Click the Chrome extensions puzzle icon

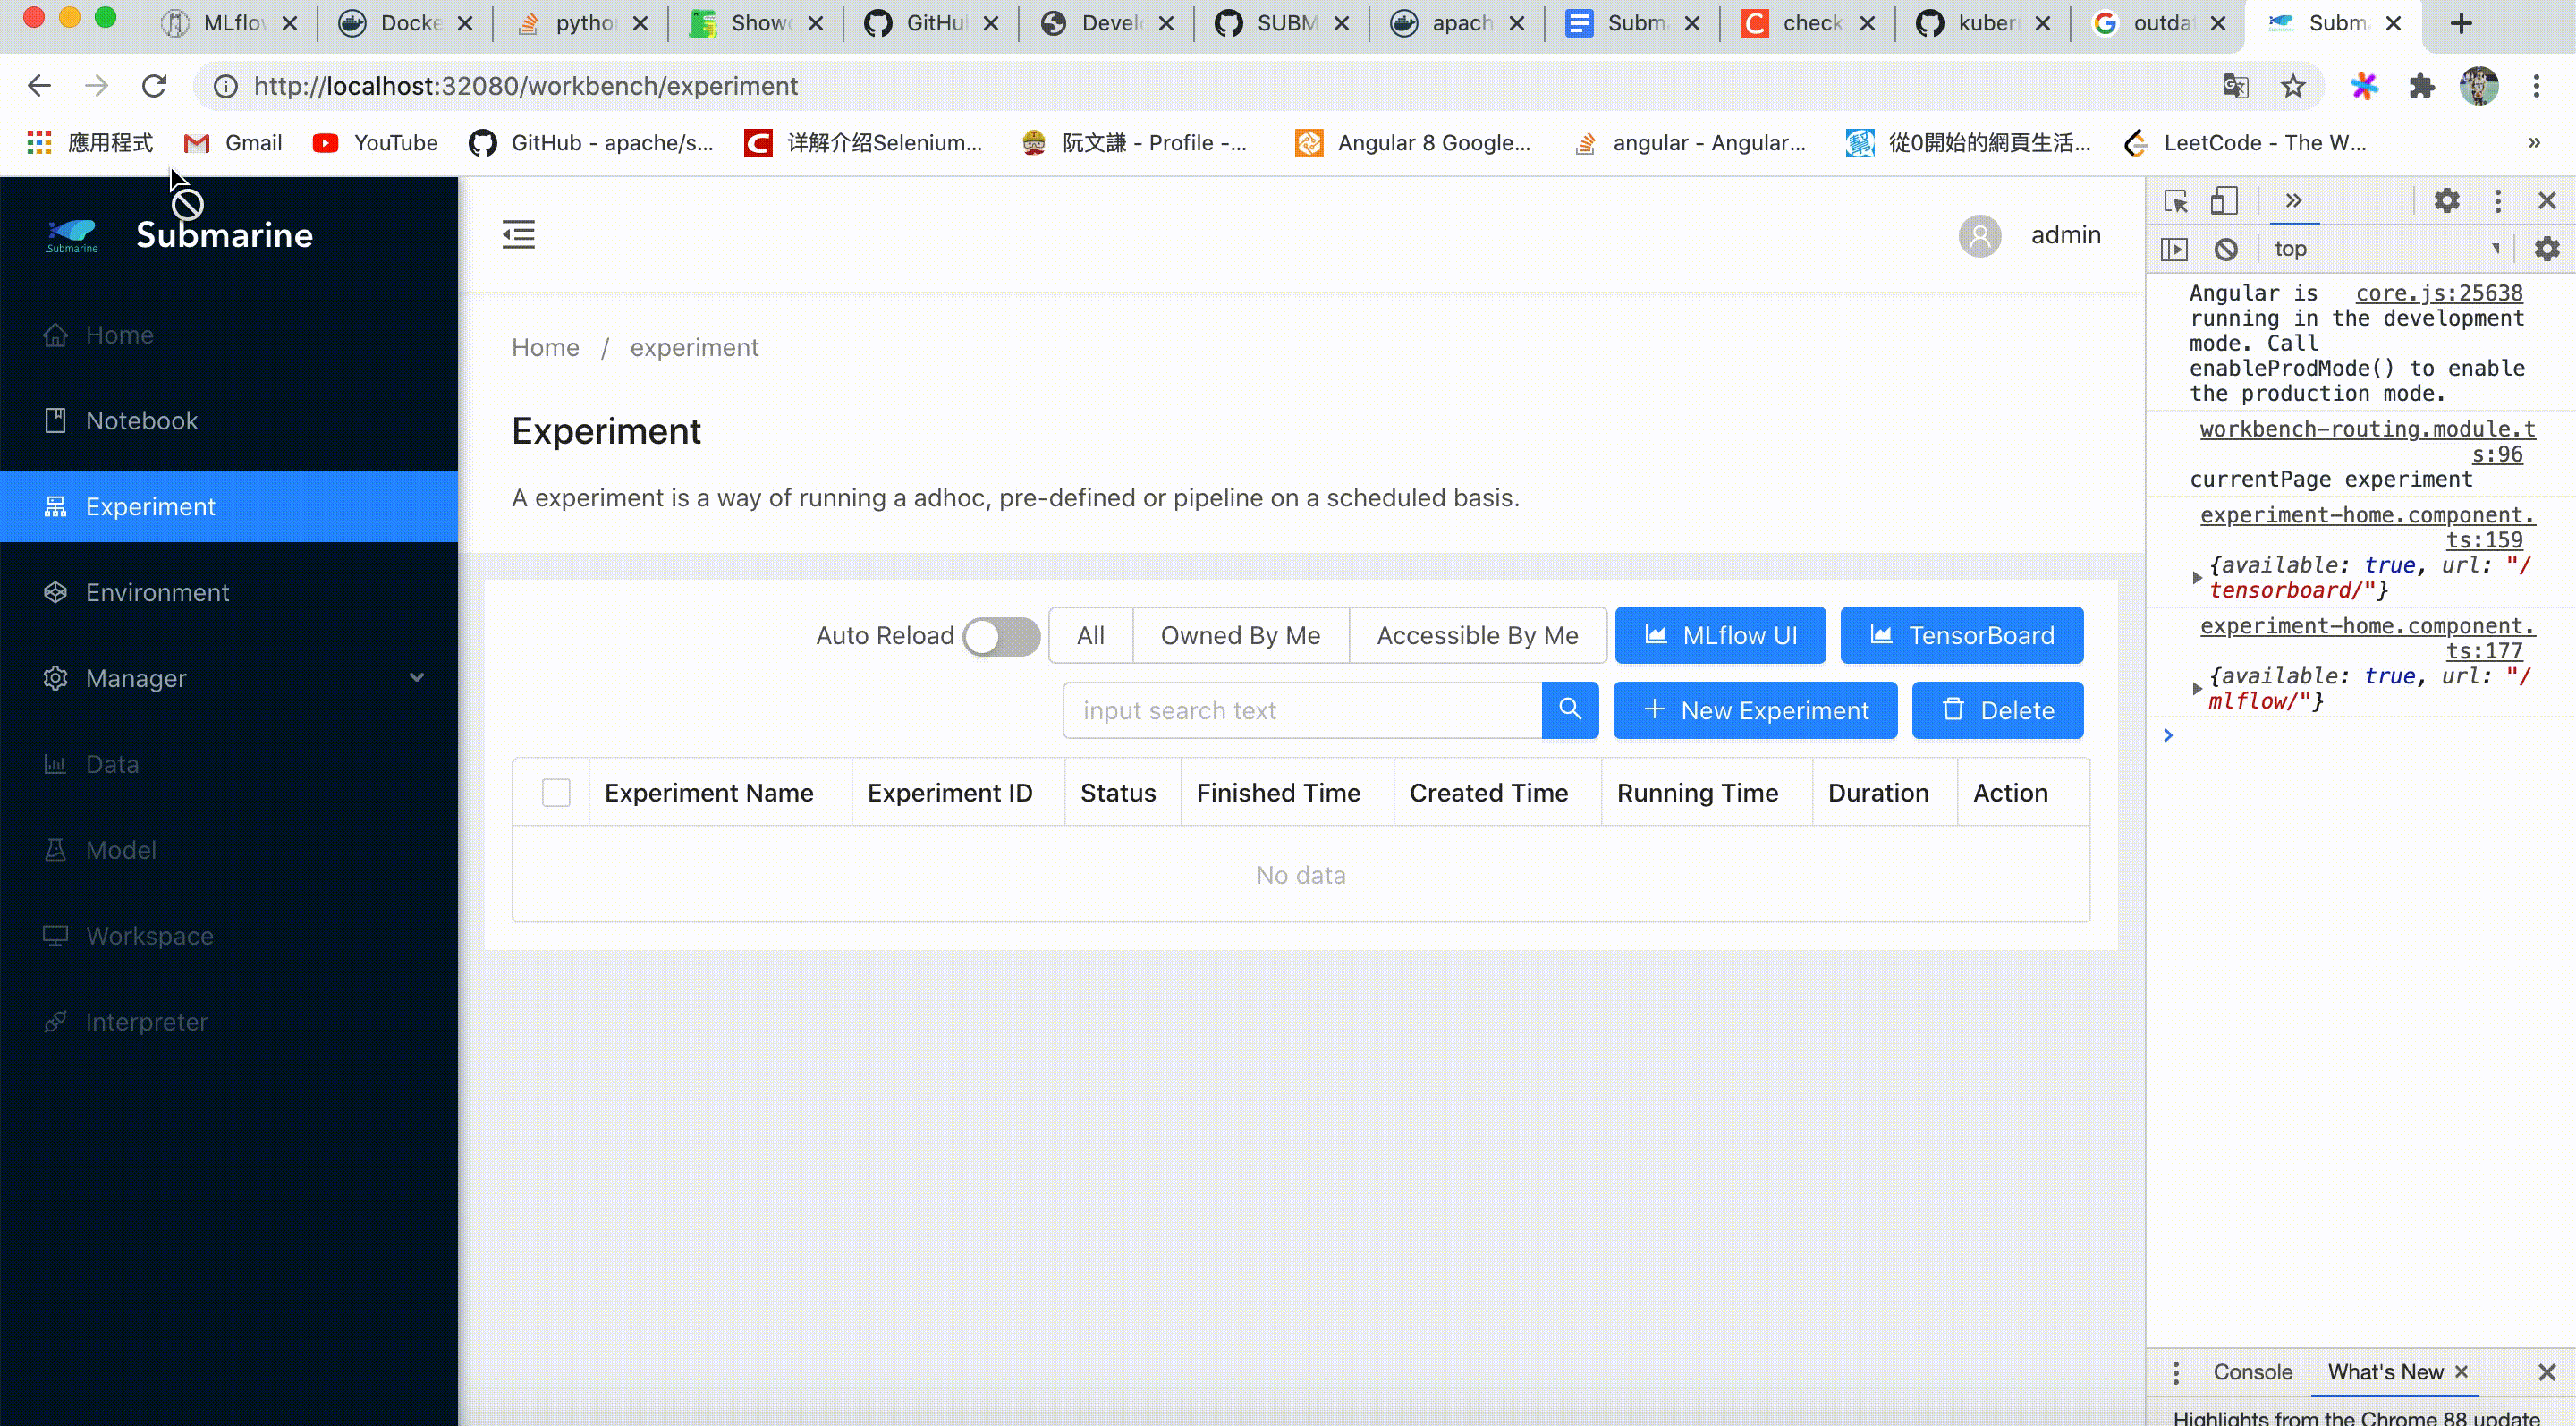point(2421,86)
